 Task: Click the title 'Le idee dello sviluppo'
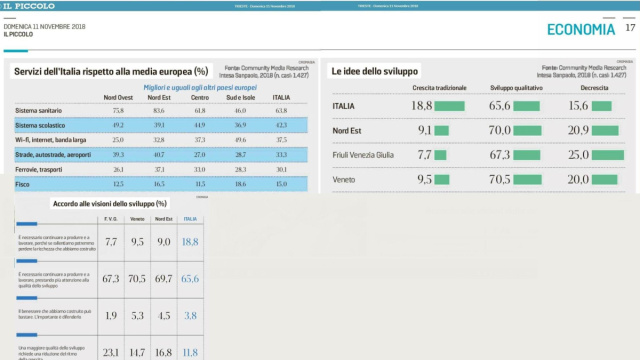pos(375,71)
